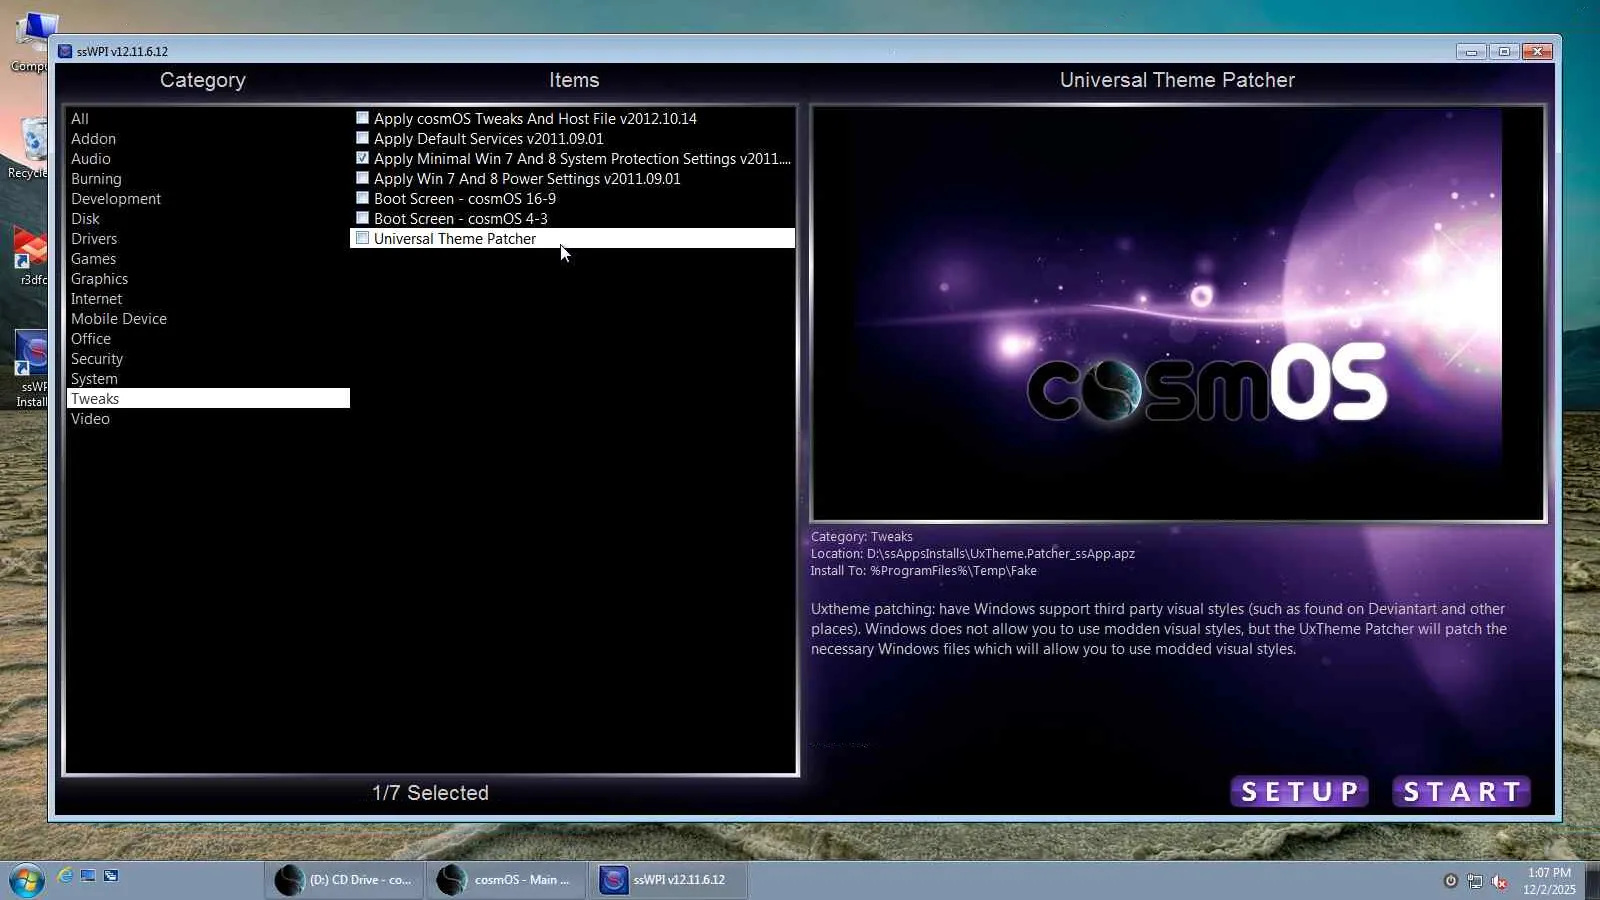Image resolution: width=1600 pixels, height=900 pixels.
Task: Select the All category
Action: coord(208,119)
